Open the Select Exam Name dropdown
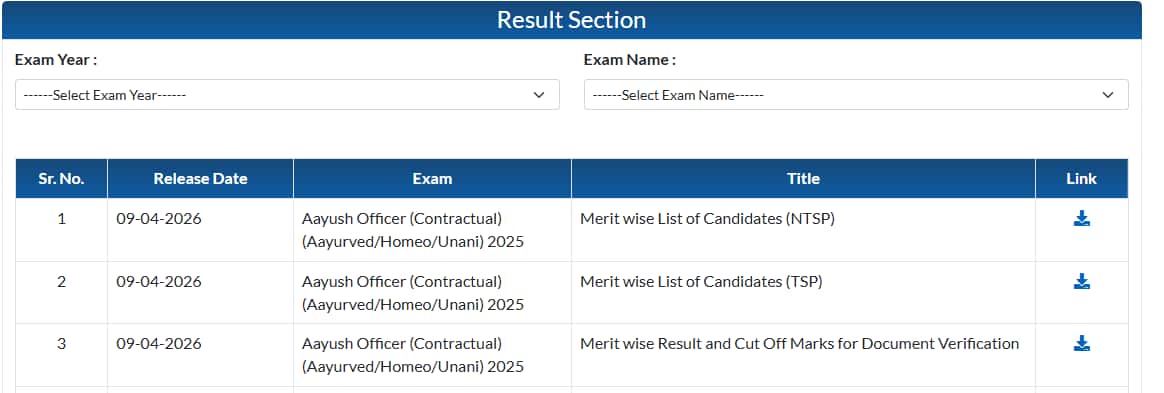Screen dimensions: 1164x393 [856, 95]
